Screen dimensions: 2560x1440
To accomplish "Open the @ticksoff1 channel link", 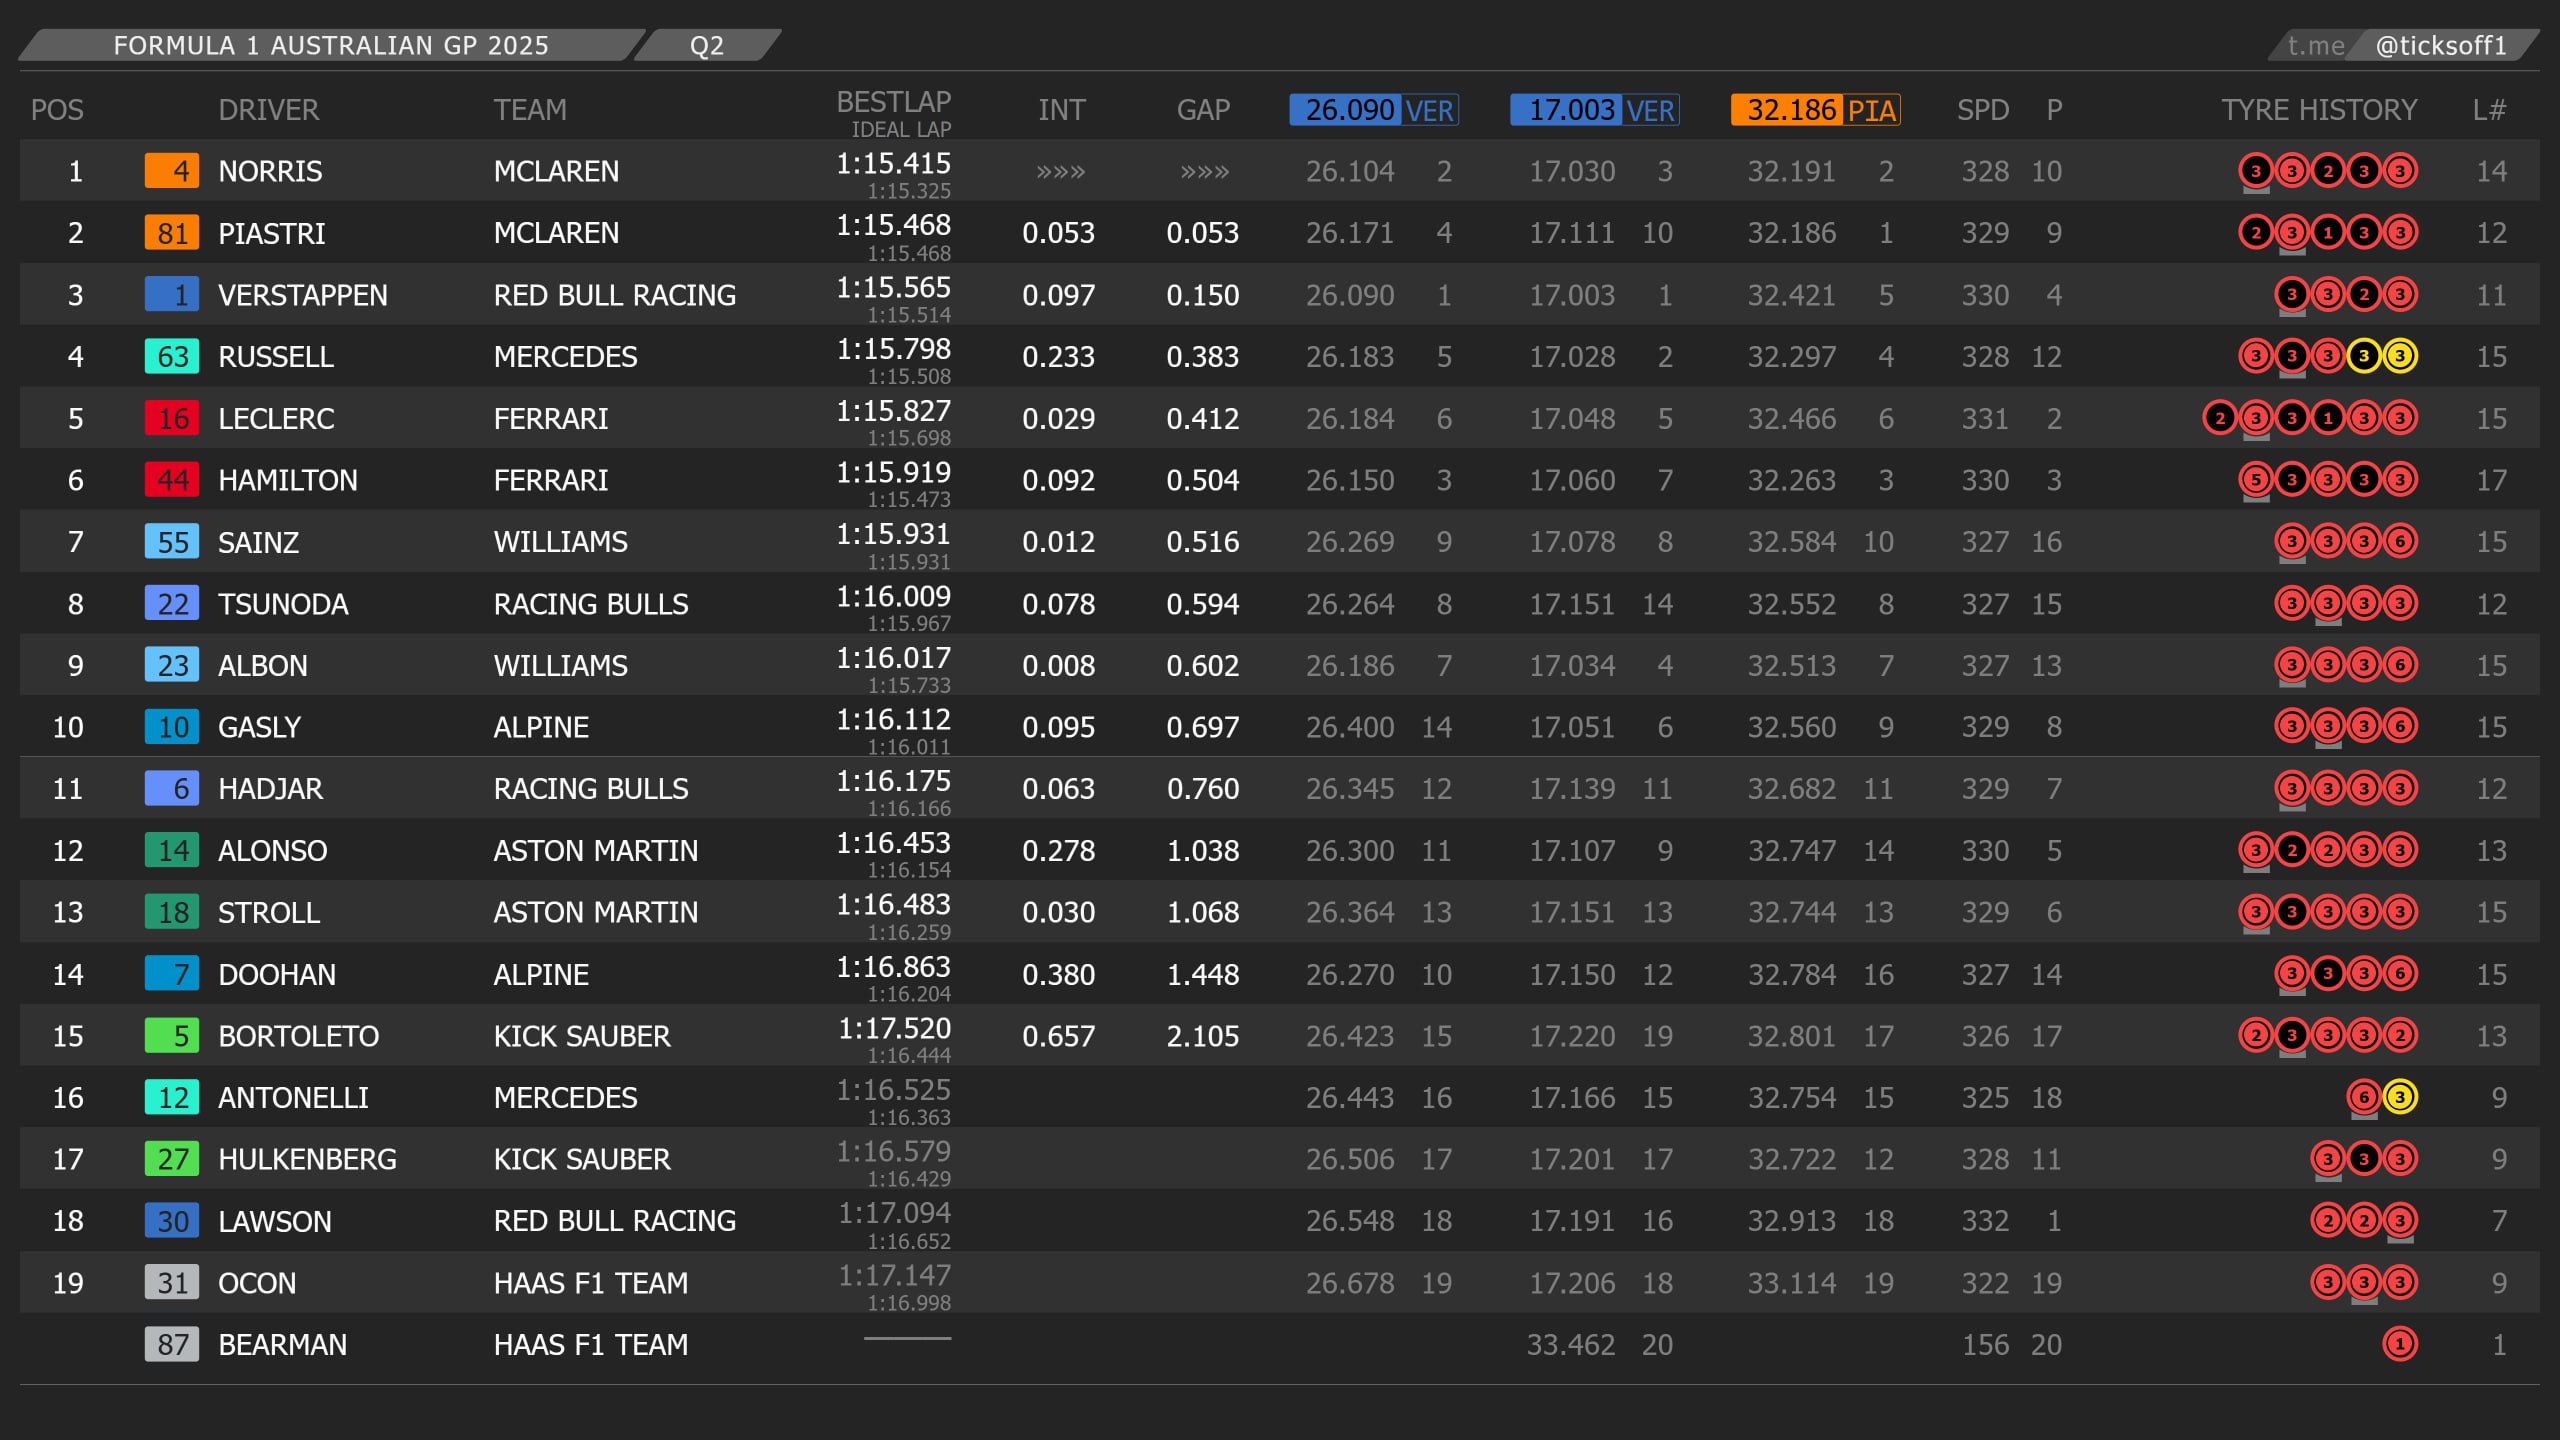I will click(2440, 45).
